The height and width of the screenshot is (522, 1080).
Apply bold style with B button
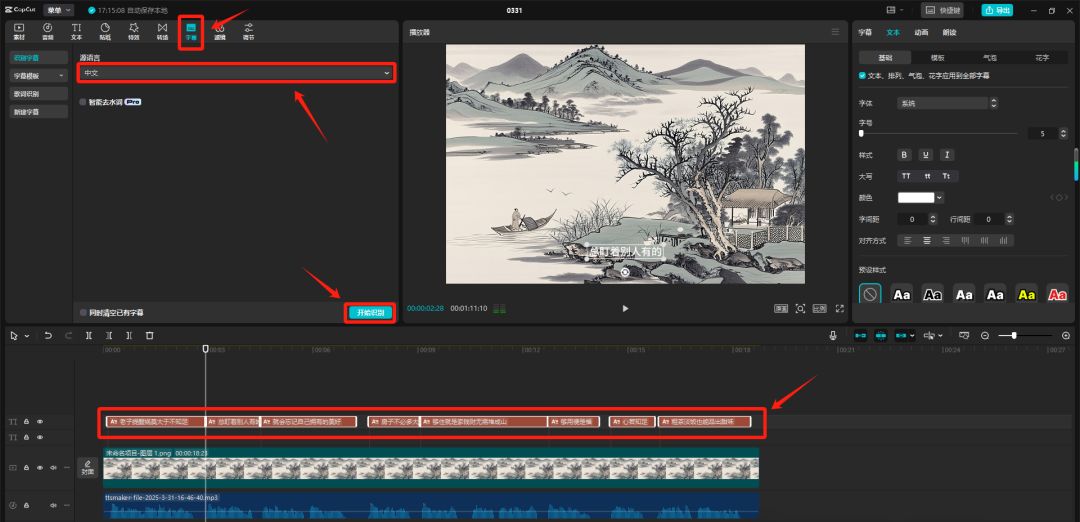point(904,155)
